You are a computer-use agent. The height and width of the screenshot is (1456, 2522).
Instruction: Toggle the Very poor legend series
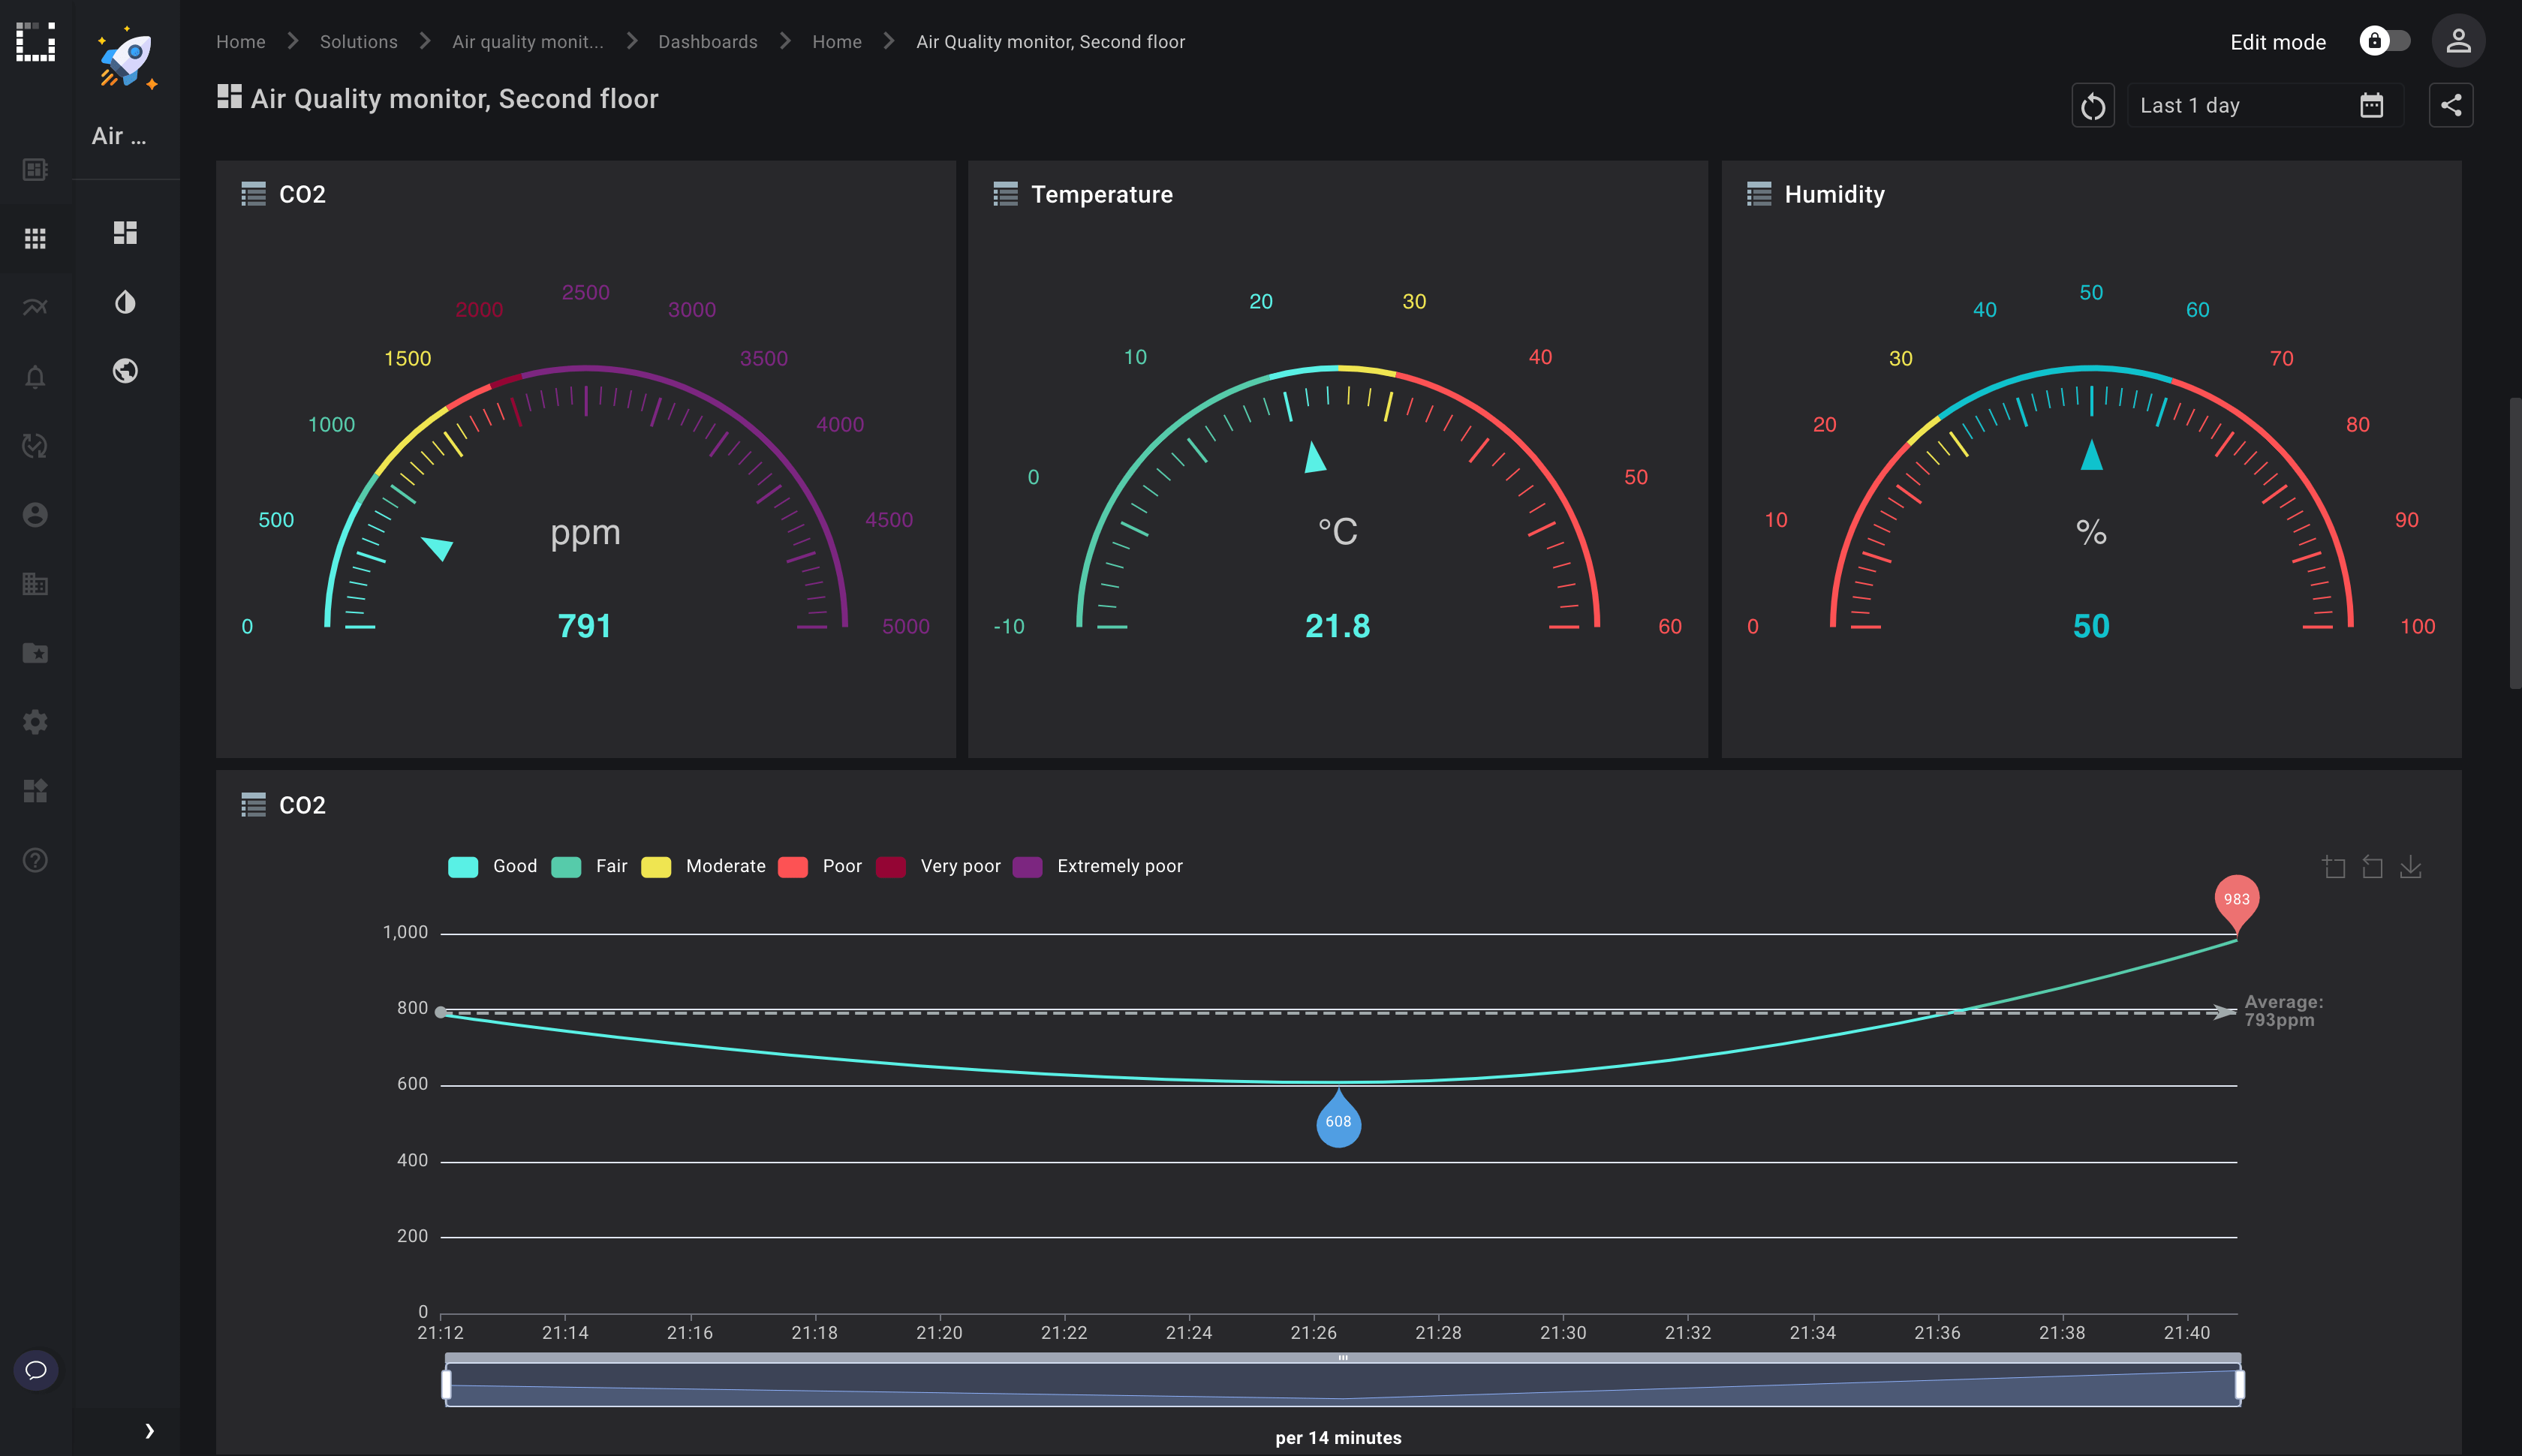[937, 866]
